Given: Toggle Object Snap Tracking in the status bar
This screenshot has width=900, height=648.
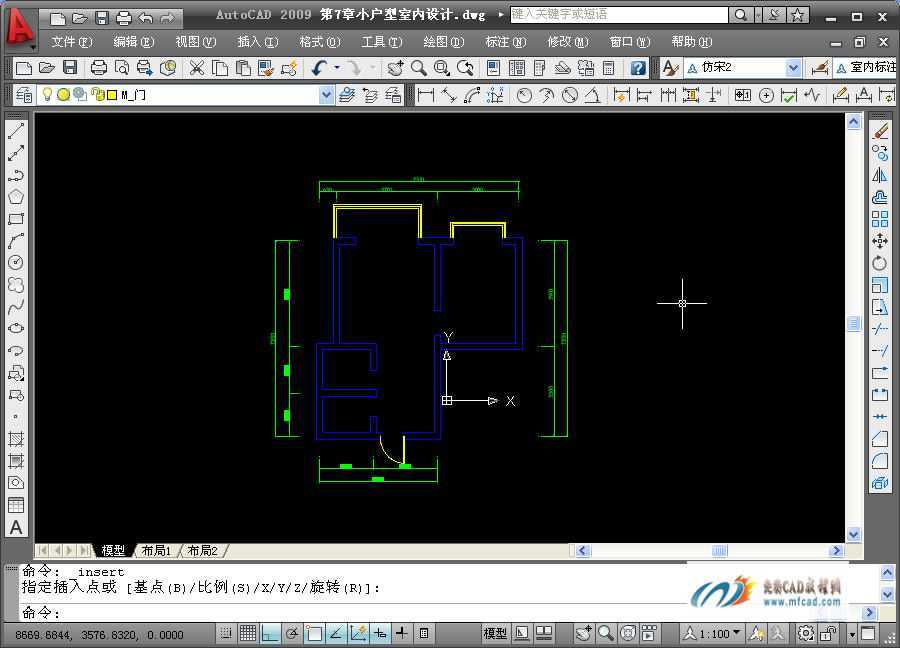Looking at the screenshot, I should [336, 634].
